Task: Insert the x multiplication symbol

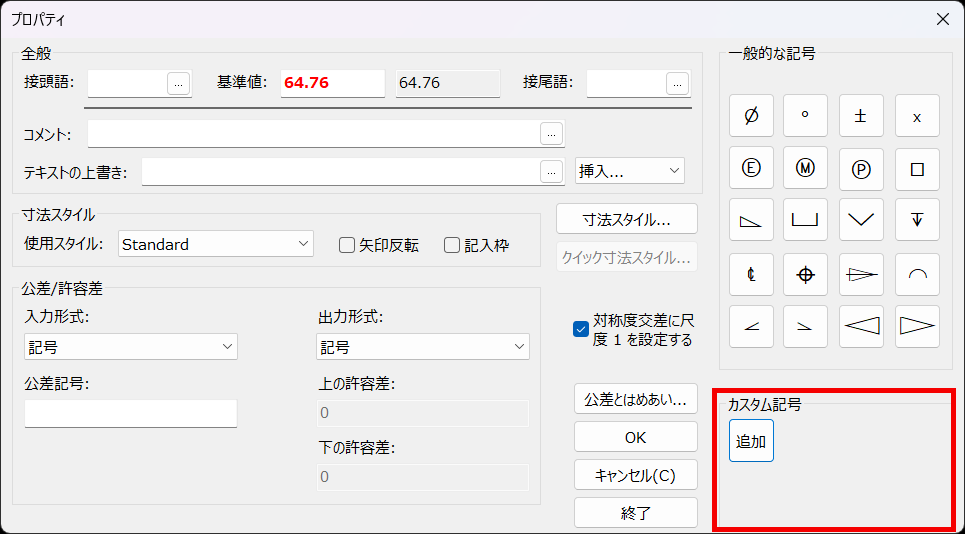Action: point(917,116)
